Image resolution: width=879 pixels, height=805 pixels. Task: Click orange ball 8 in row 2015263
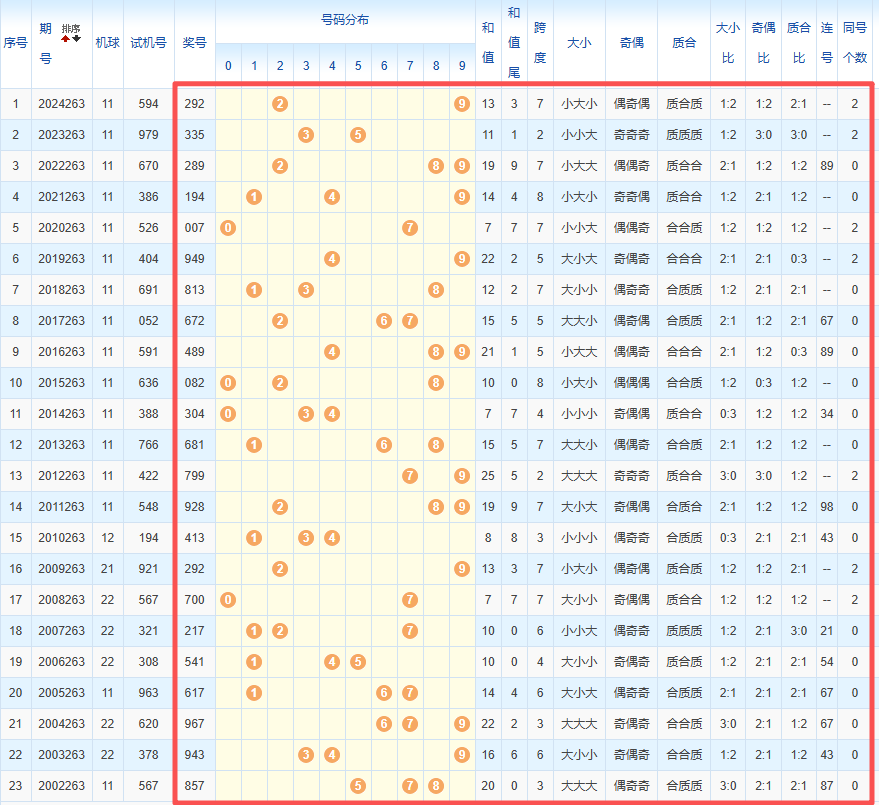(x=436, y=383)
